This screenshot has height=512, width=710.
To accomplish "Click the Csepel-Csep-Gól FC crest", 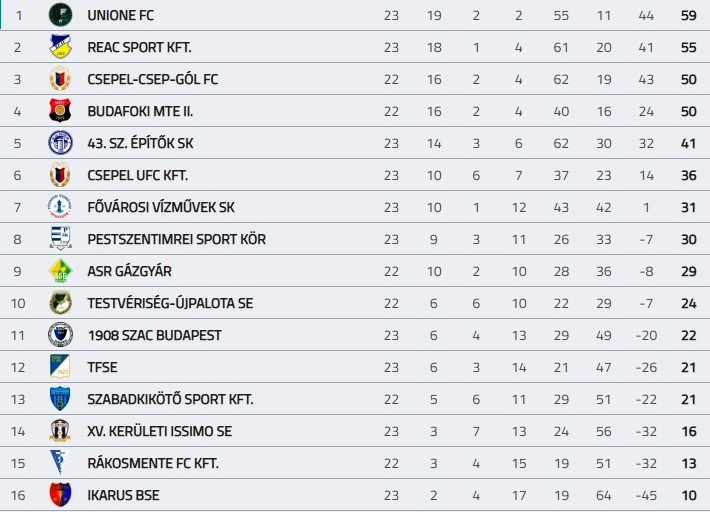I will 60,79.
